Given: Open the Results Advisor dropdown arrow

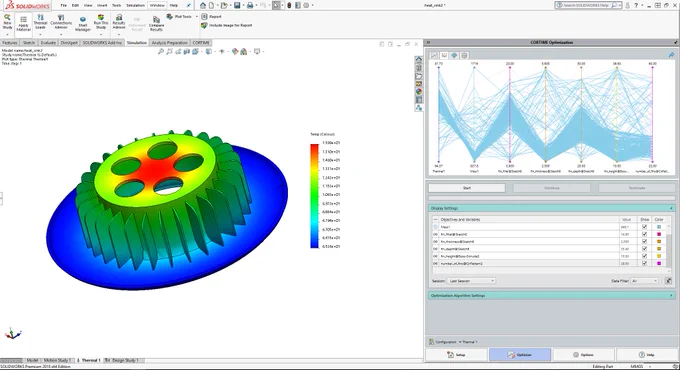Looking at the screenshot, I should click(119, 34).
